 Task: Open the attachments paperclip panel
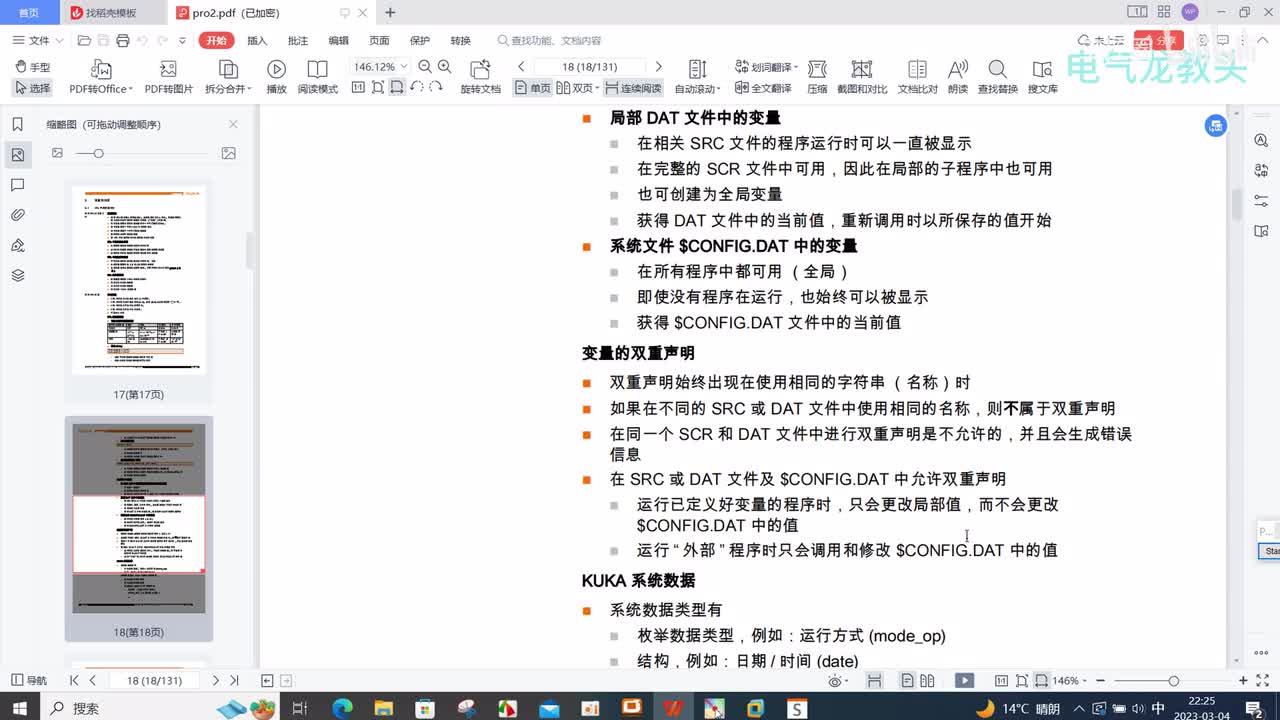[17, 215]
